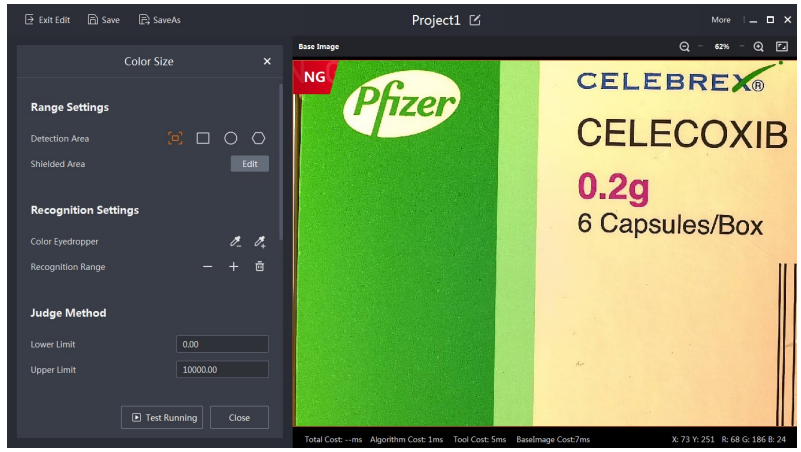801x452 pixels.
Task: Decrease the Recognition Range with minus
Action: click(x=207, y=267)
